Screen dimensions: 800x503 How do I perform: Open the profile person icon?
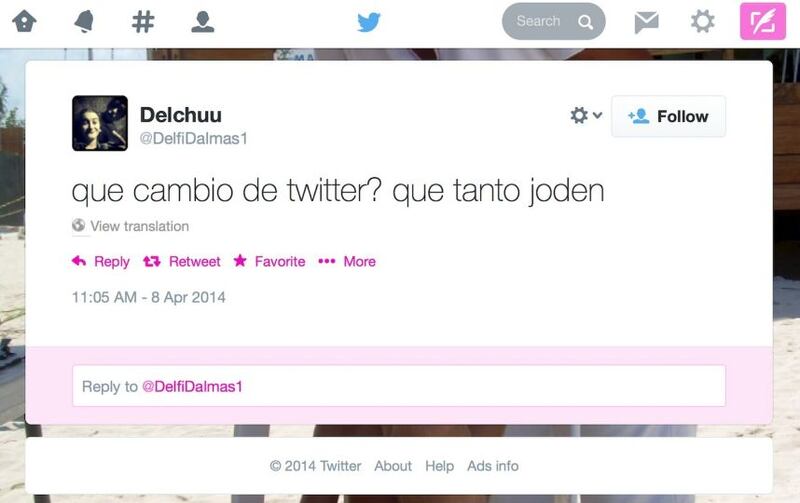point(203,21)
